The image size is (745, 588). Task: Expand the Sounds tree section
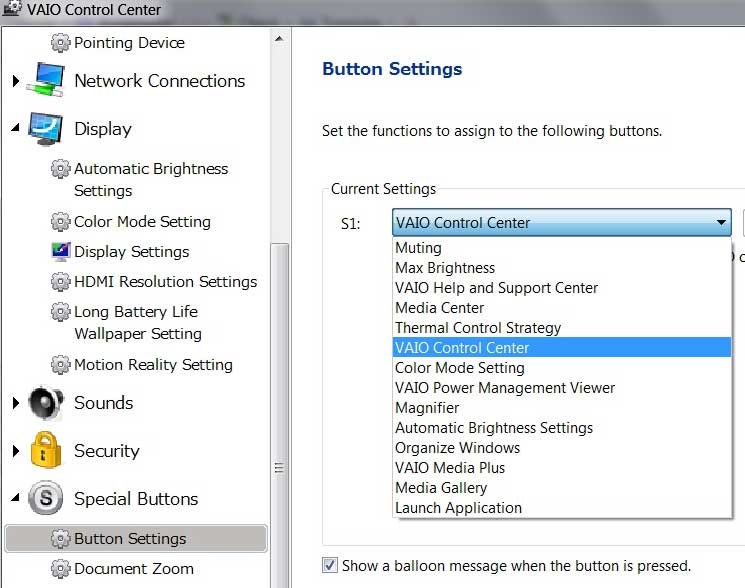click(x=16, y=403)
